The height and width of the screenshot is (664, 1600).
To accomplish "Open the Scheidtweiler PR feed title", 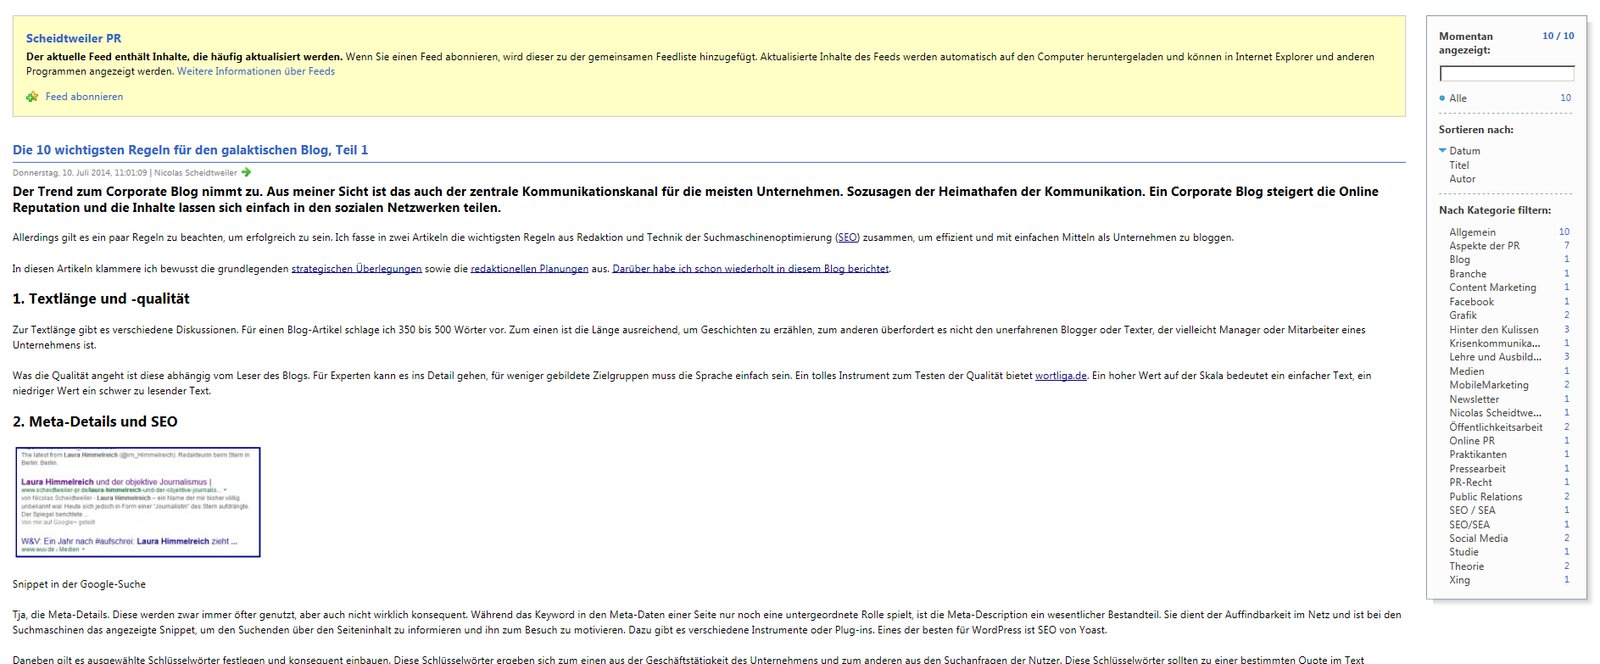I will click(x=73, y=39).
